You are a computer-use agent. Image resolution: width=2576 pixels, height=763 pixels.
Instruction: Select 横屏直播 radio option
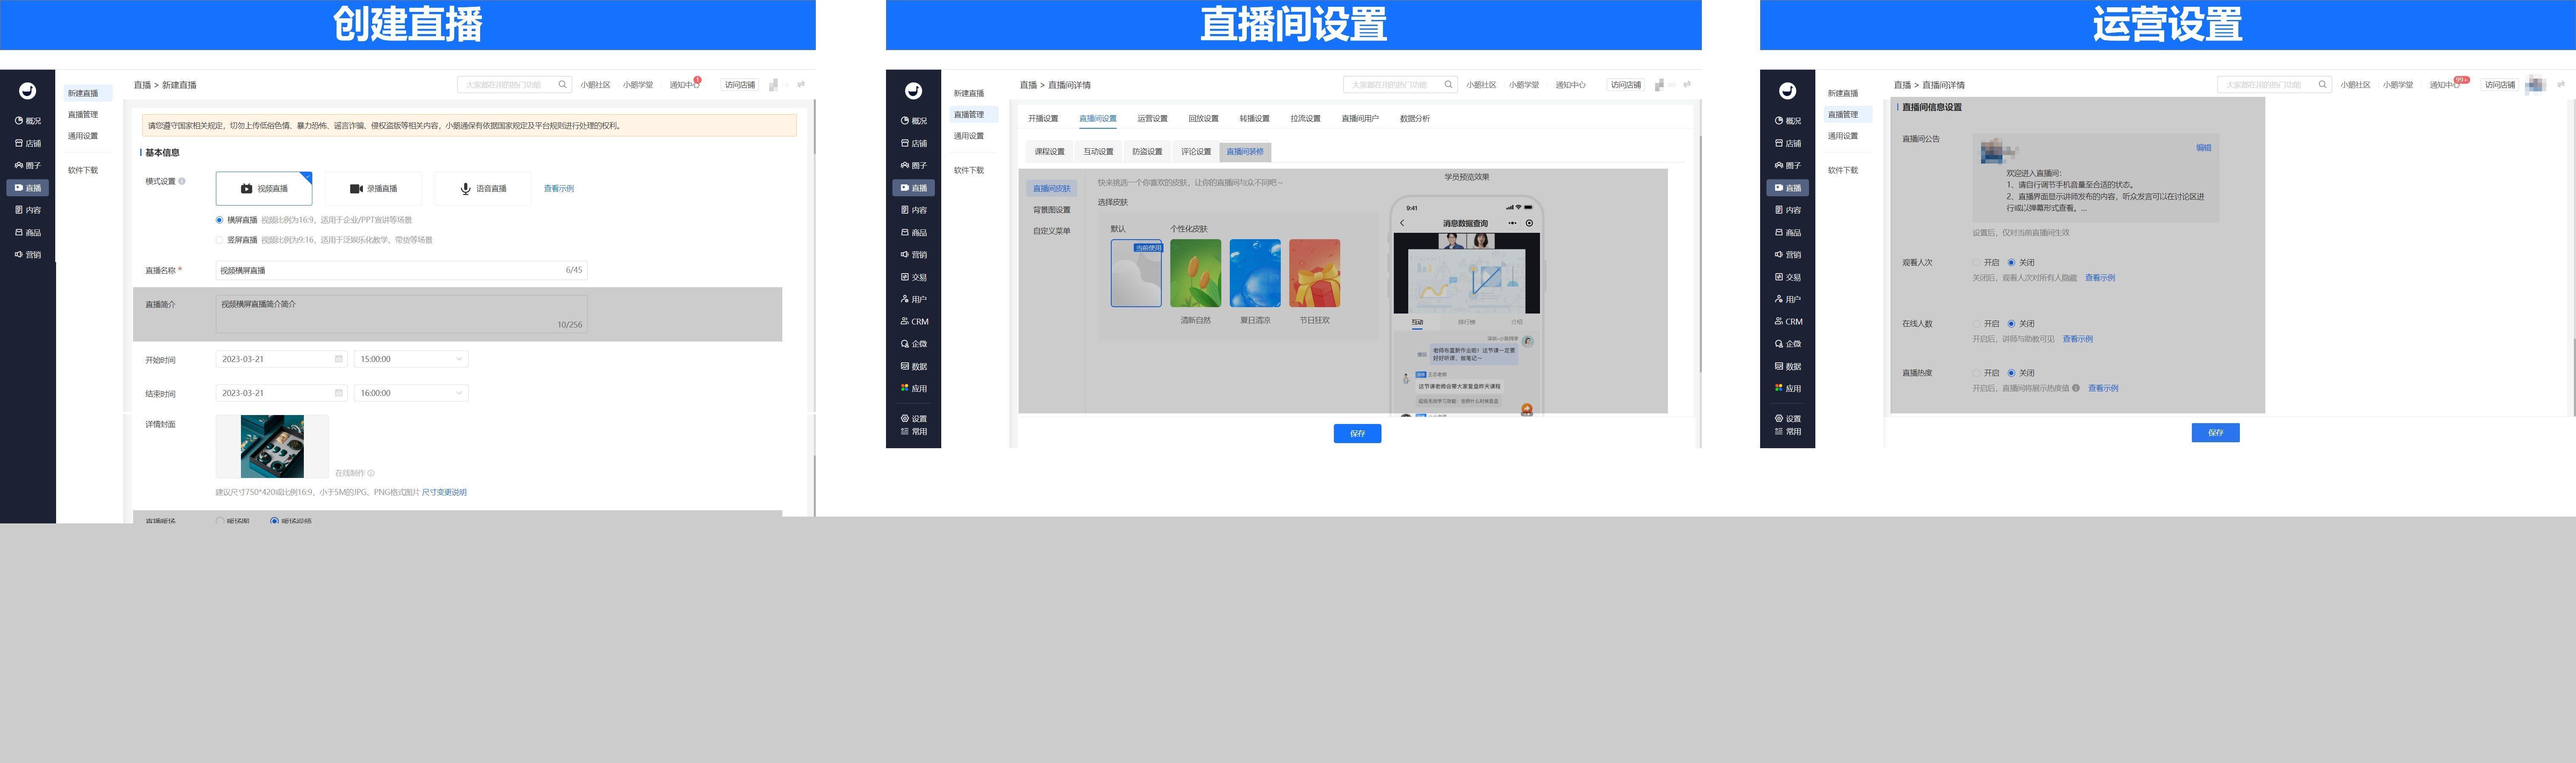pos(220,220)
